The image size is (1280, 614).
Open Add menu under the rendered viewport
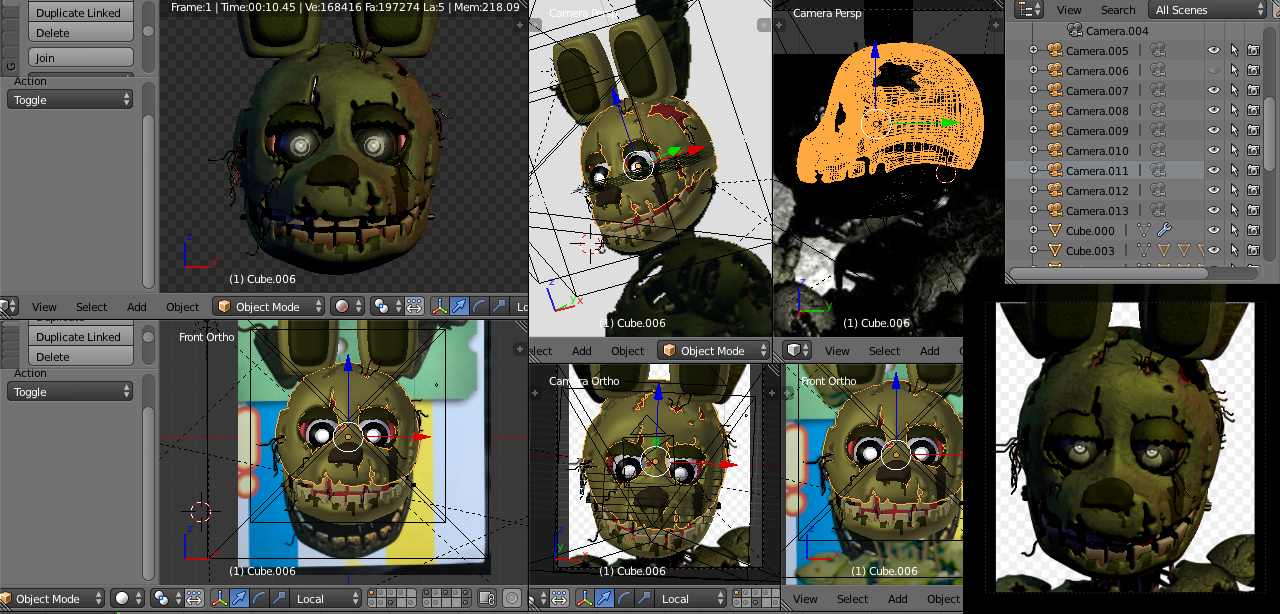(136, 306)
